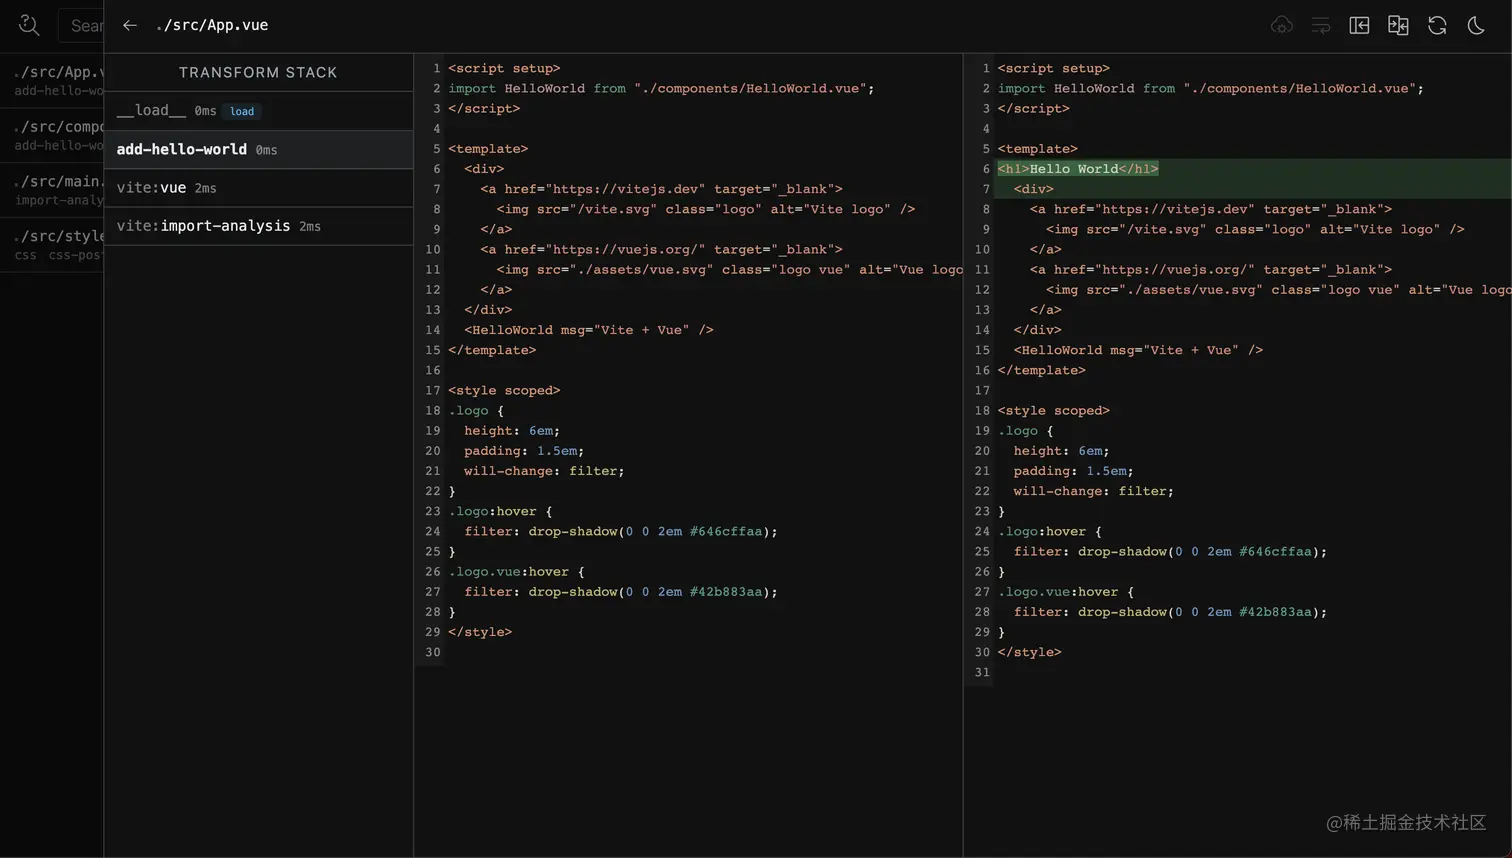The width and height of the screenshot is (1512, 858).
Task: Click the import HelloWorld line in original pane
Action: pos(661,89)
